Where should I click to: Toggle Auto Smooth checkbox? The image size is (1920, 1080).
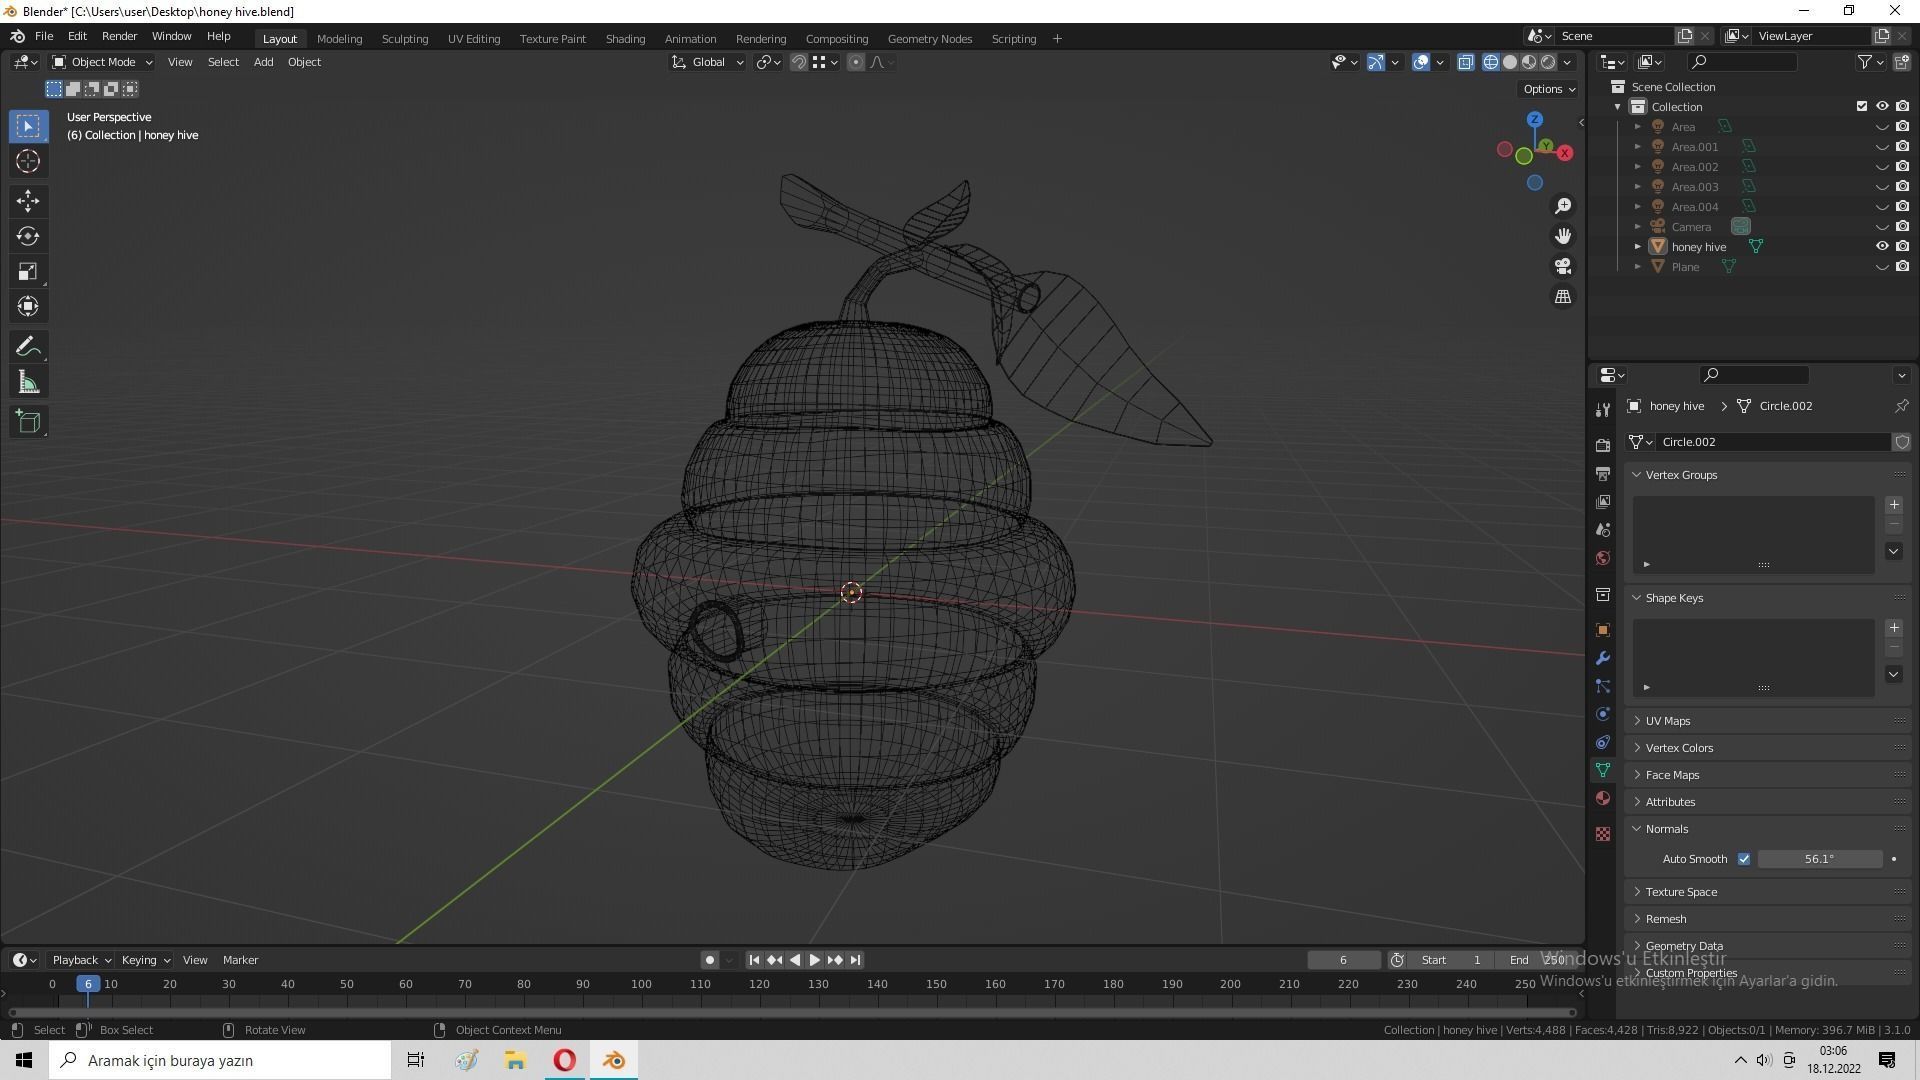coord(1744,859)
